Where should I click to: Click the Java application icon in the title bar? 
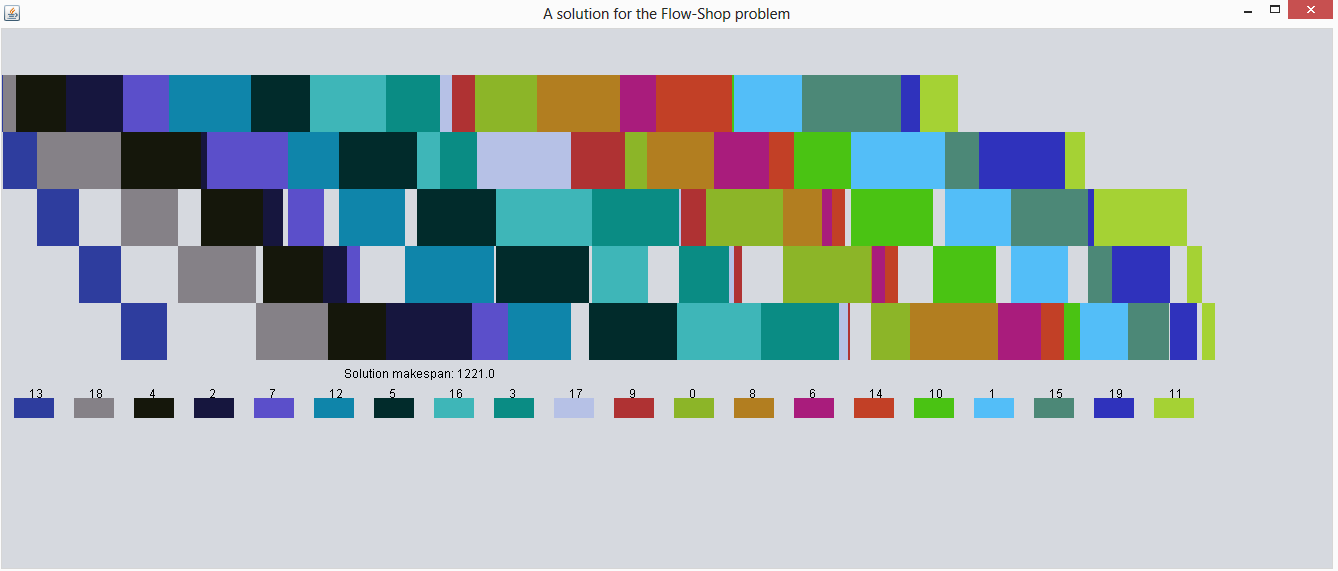click(12, 13)
